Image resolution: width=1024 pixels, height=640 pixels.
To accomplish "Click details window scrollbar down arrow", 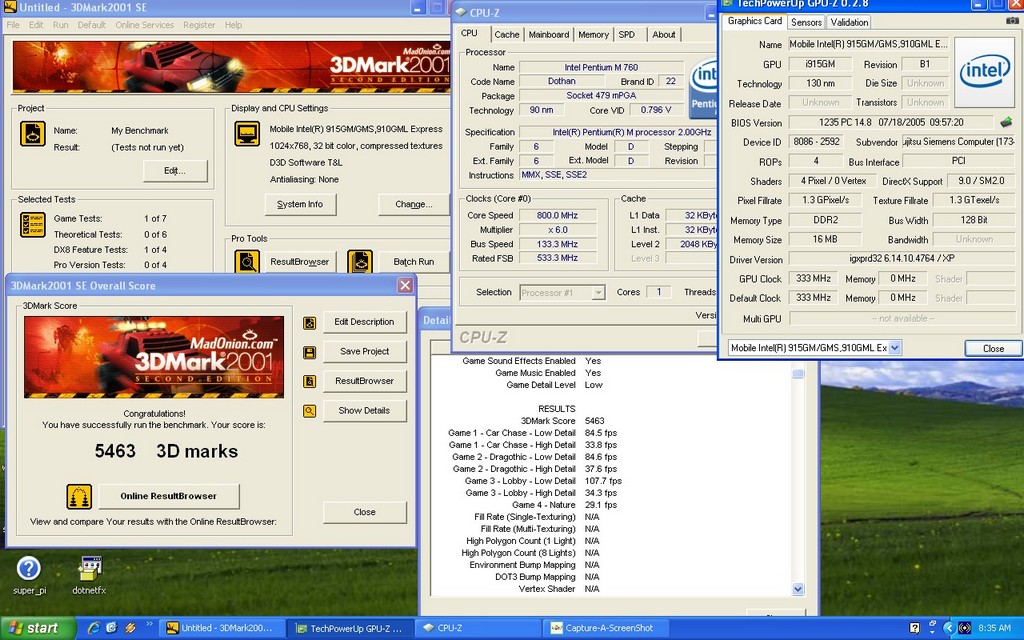I will (x=797, y=589).
